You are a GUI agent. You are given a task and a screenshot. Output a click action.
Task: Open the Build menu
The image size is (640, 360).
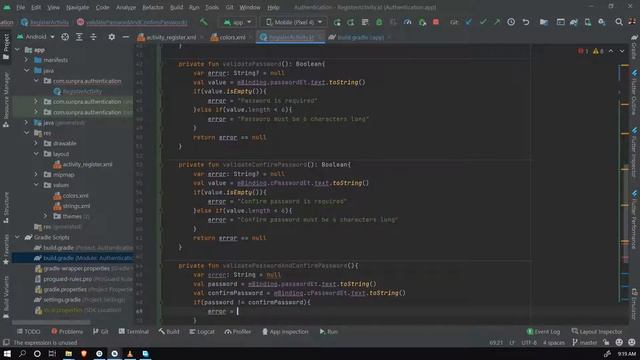coord(176,7)
